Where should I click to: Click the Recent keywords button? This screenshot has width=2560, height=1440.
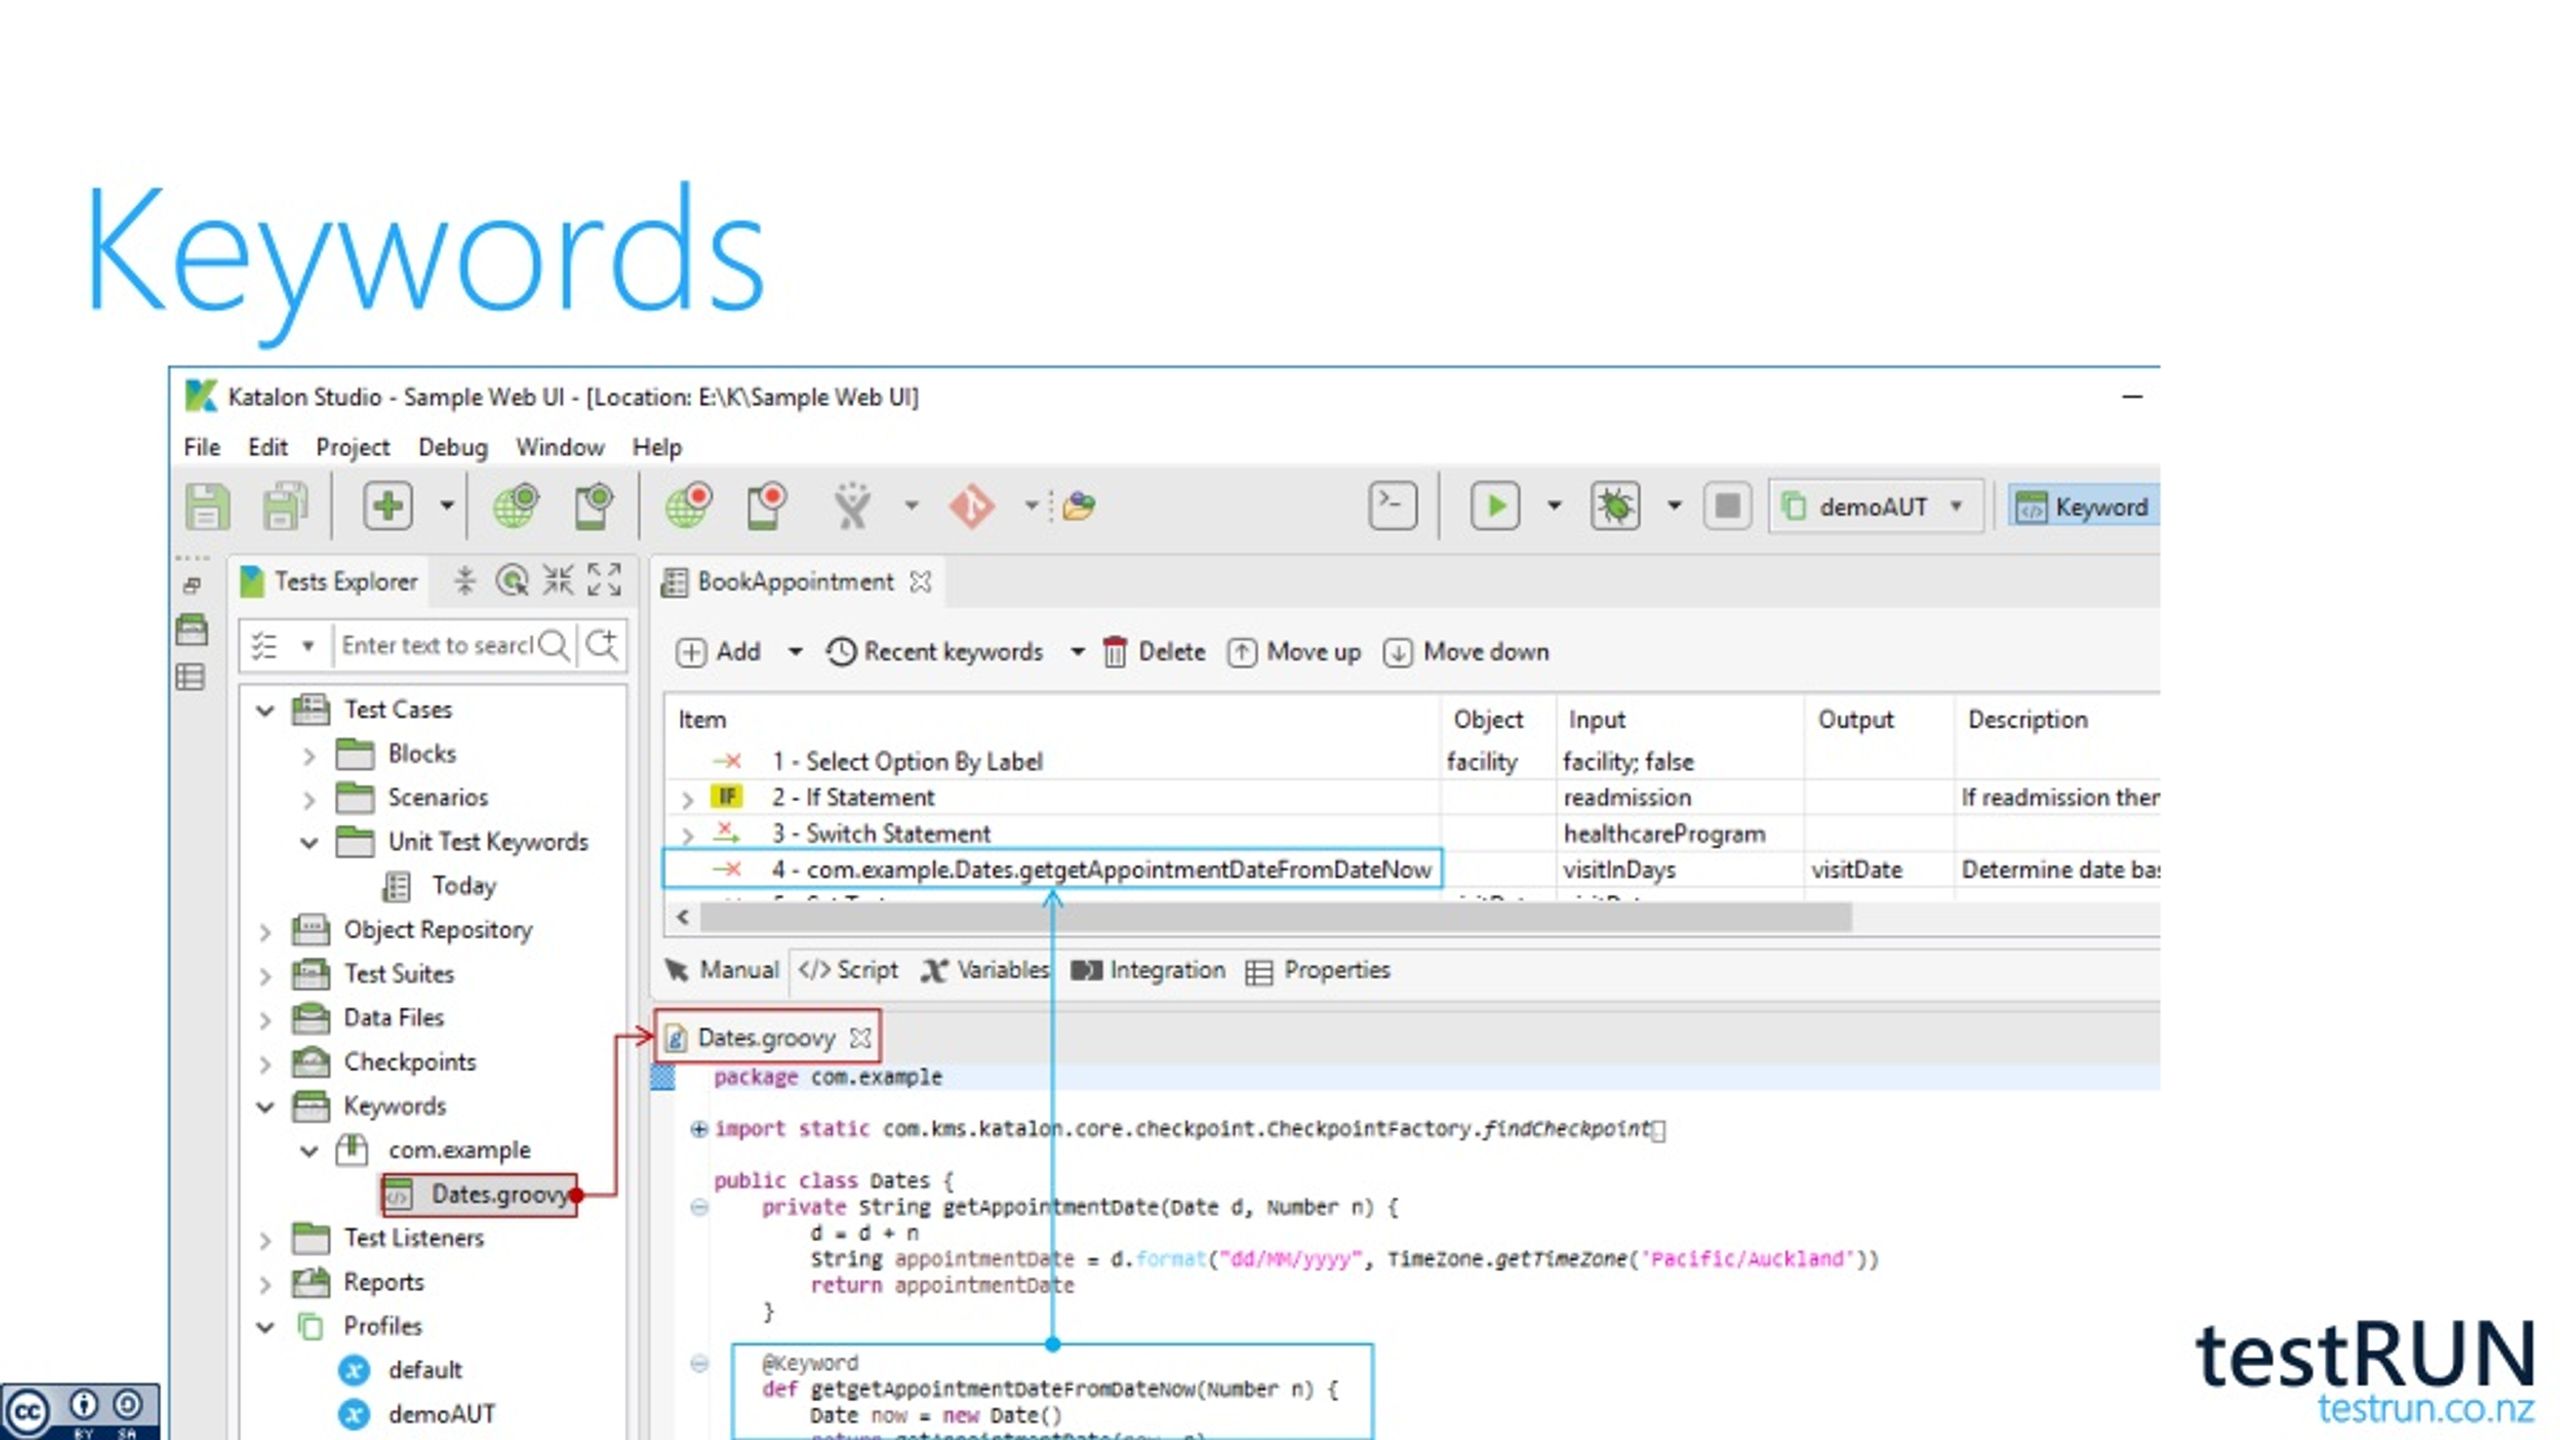coord(935,652)
